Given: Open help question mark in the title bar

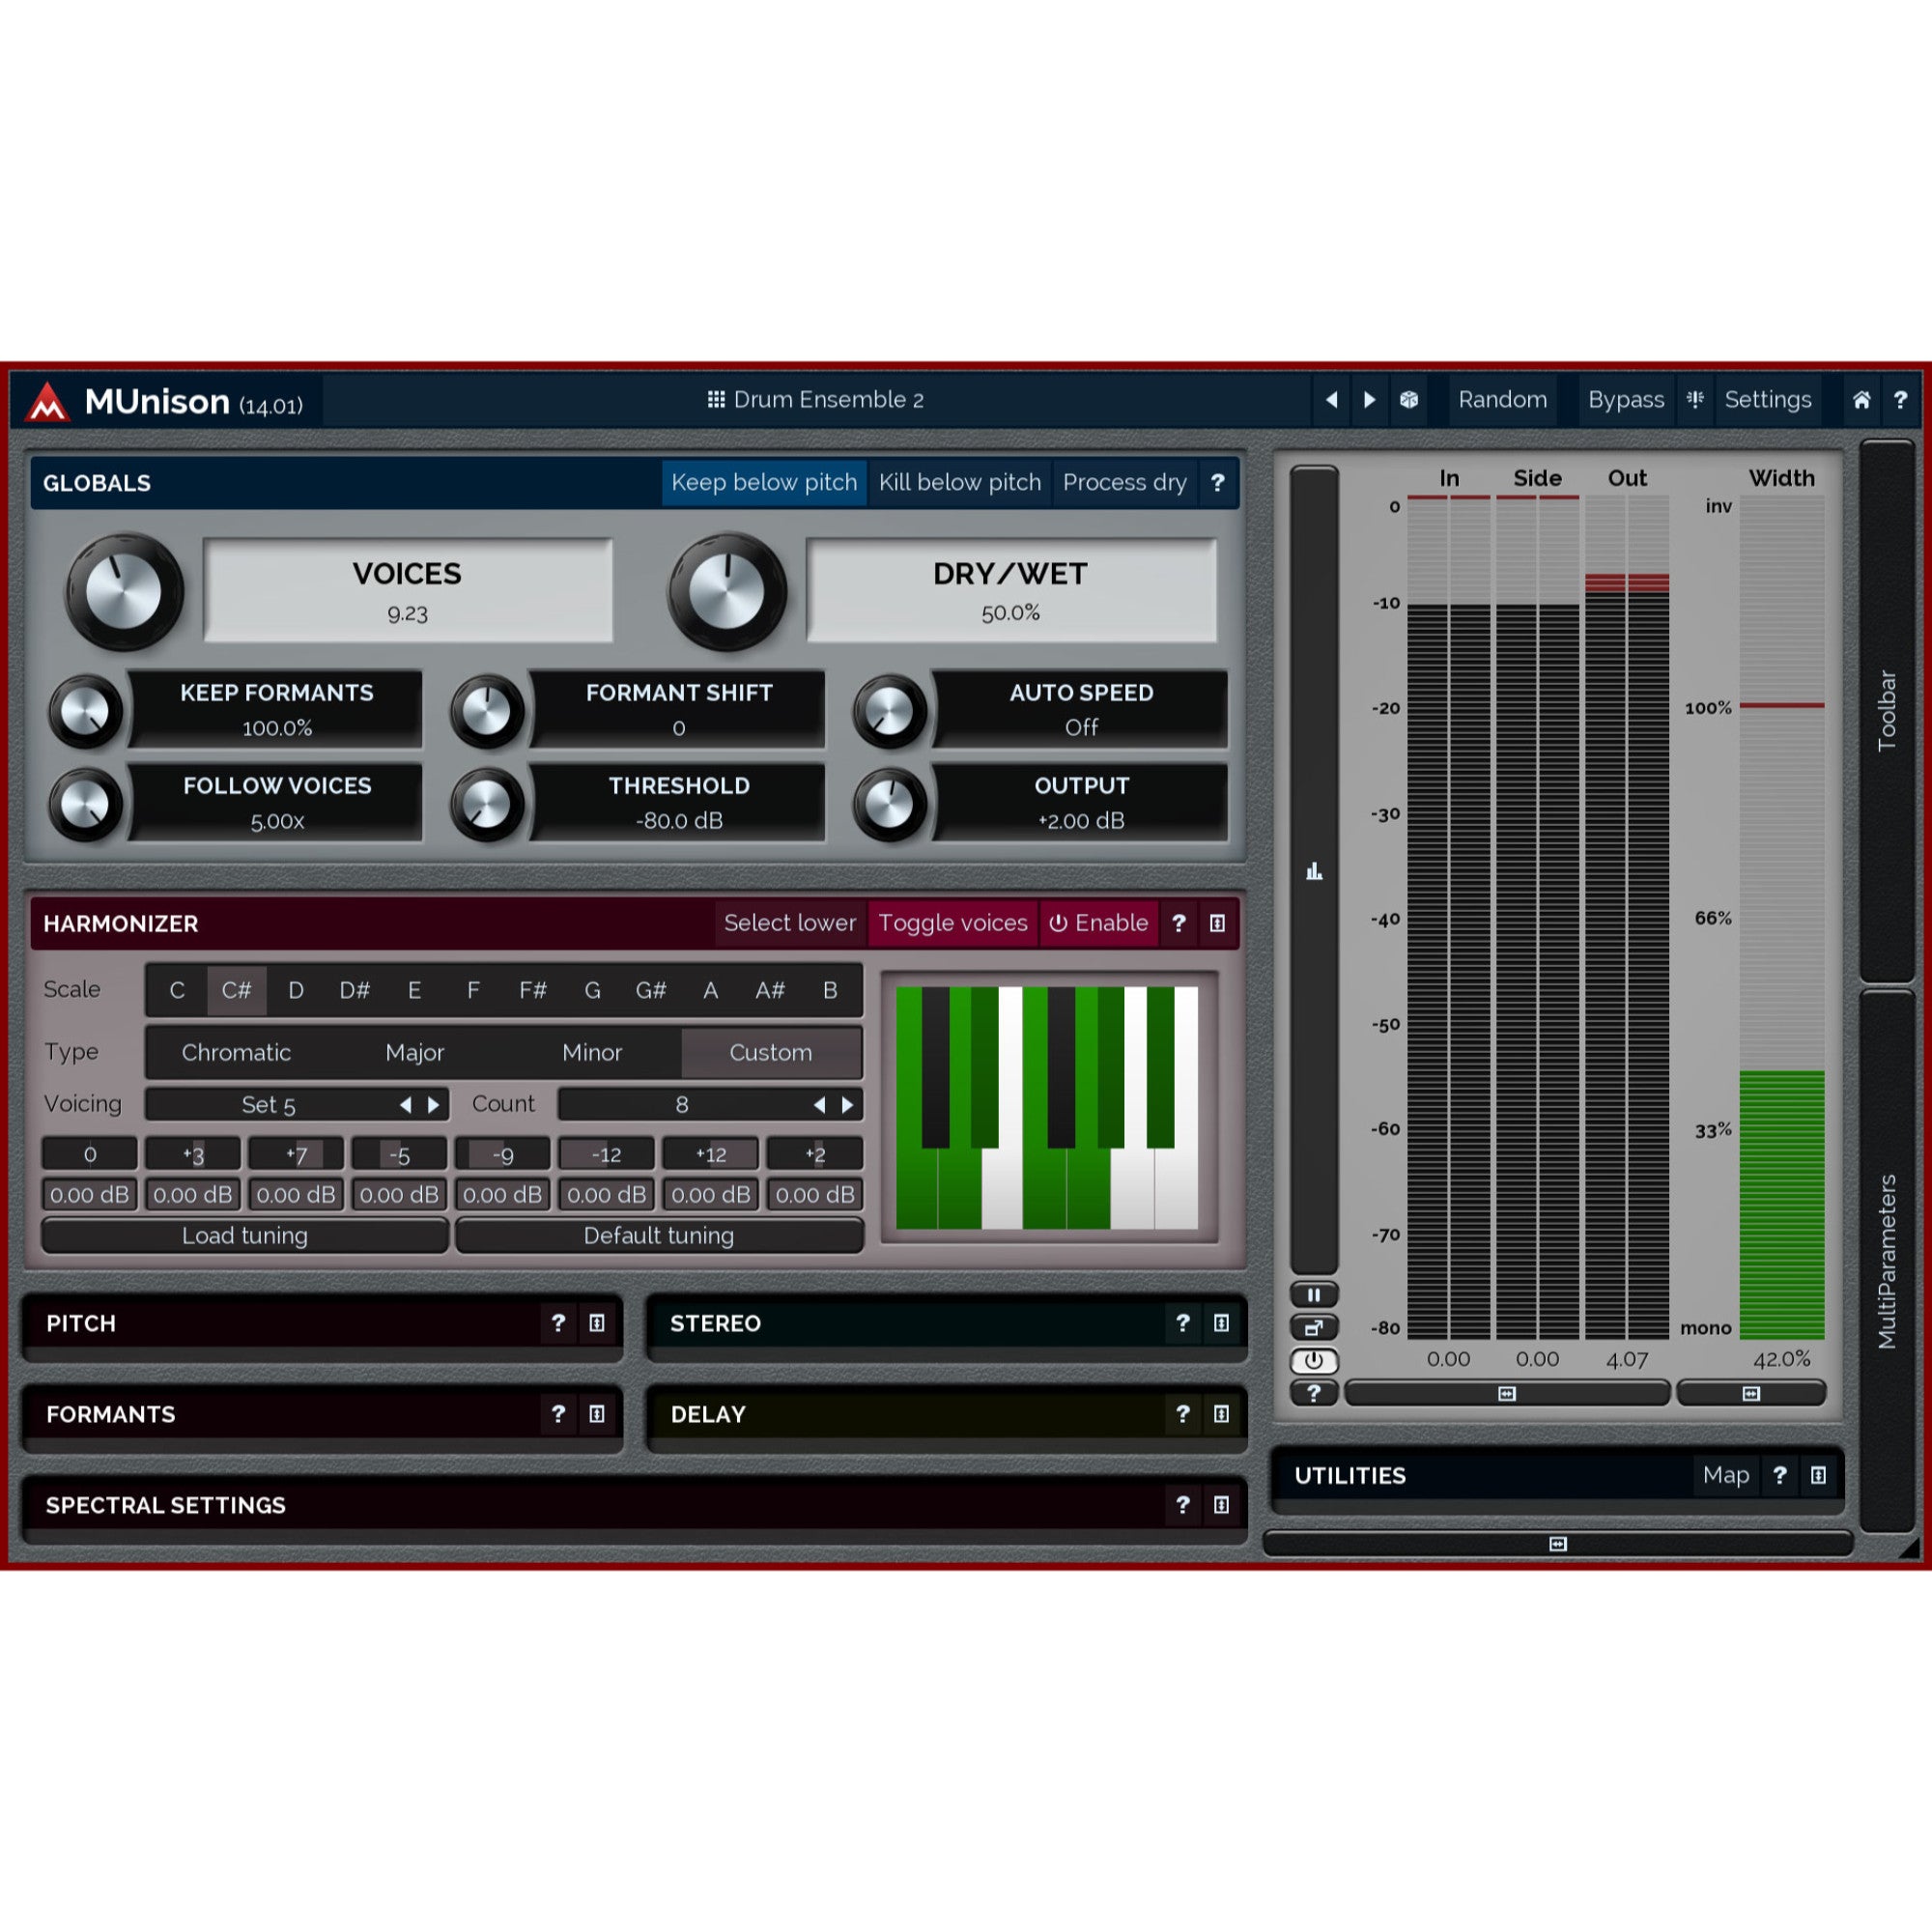Looking at the screenshot, I should (x=1900, y=400).
